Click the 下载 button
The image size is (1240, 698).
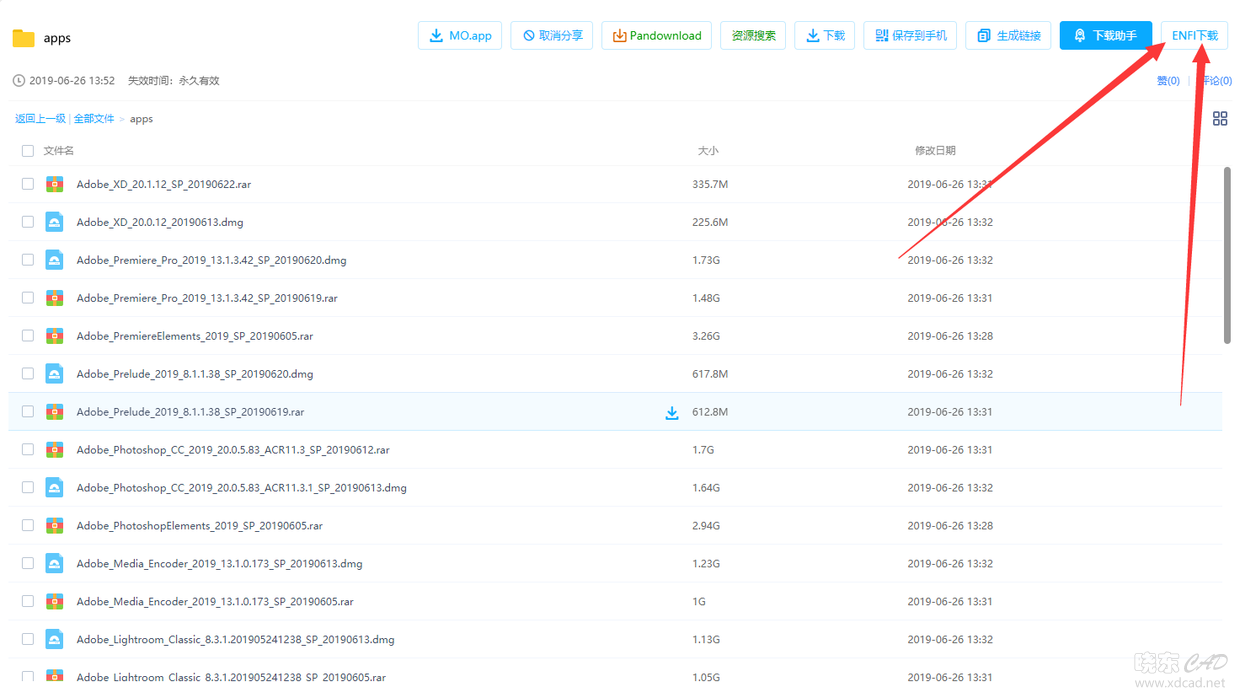[x=825, y=35]
